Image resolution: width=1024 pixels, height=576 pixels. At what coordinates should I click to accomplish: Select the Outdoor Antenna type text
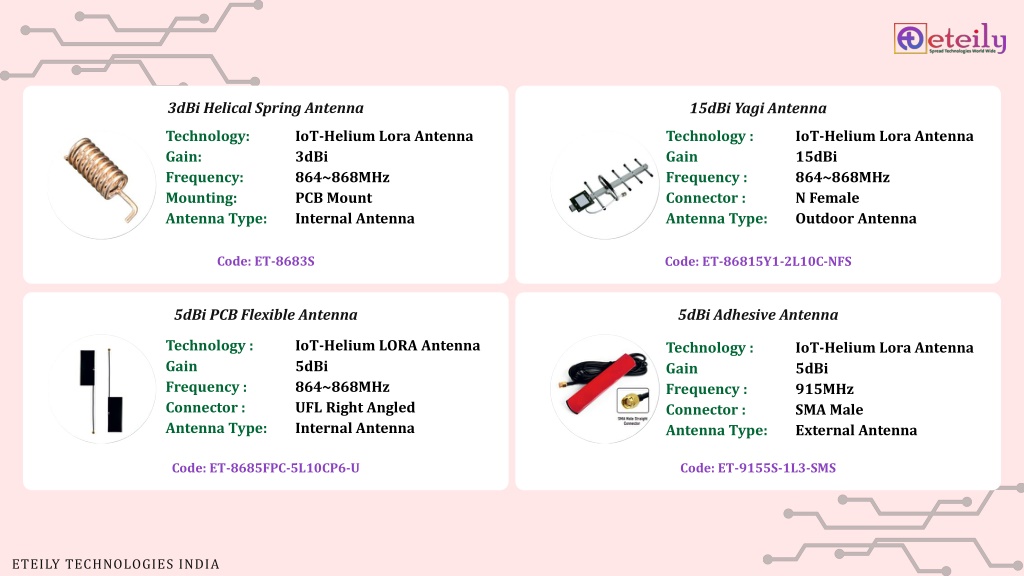(x=856, y=219)
